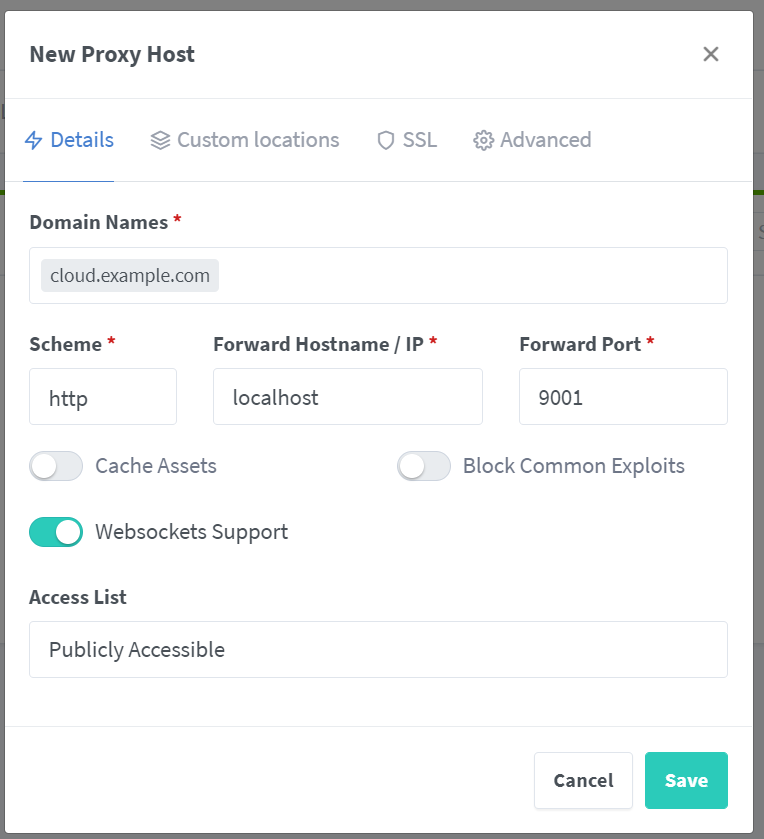Viewport: 764px width, 839px height.
Task: Cancel the proxy host creation
Action: coord(583,780)
